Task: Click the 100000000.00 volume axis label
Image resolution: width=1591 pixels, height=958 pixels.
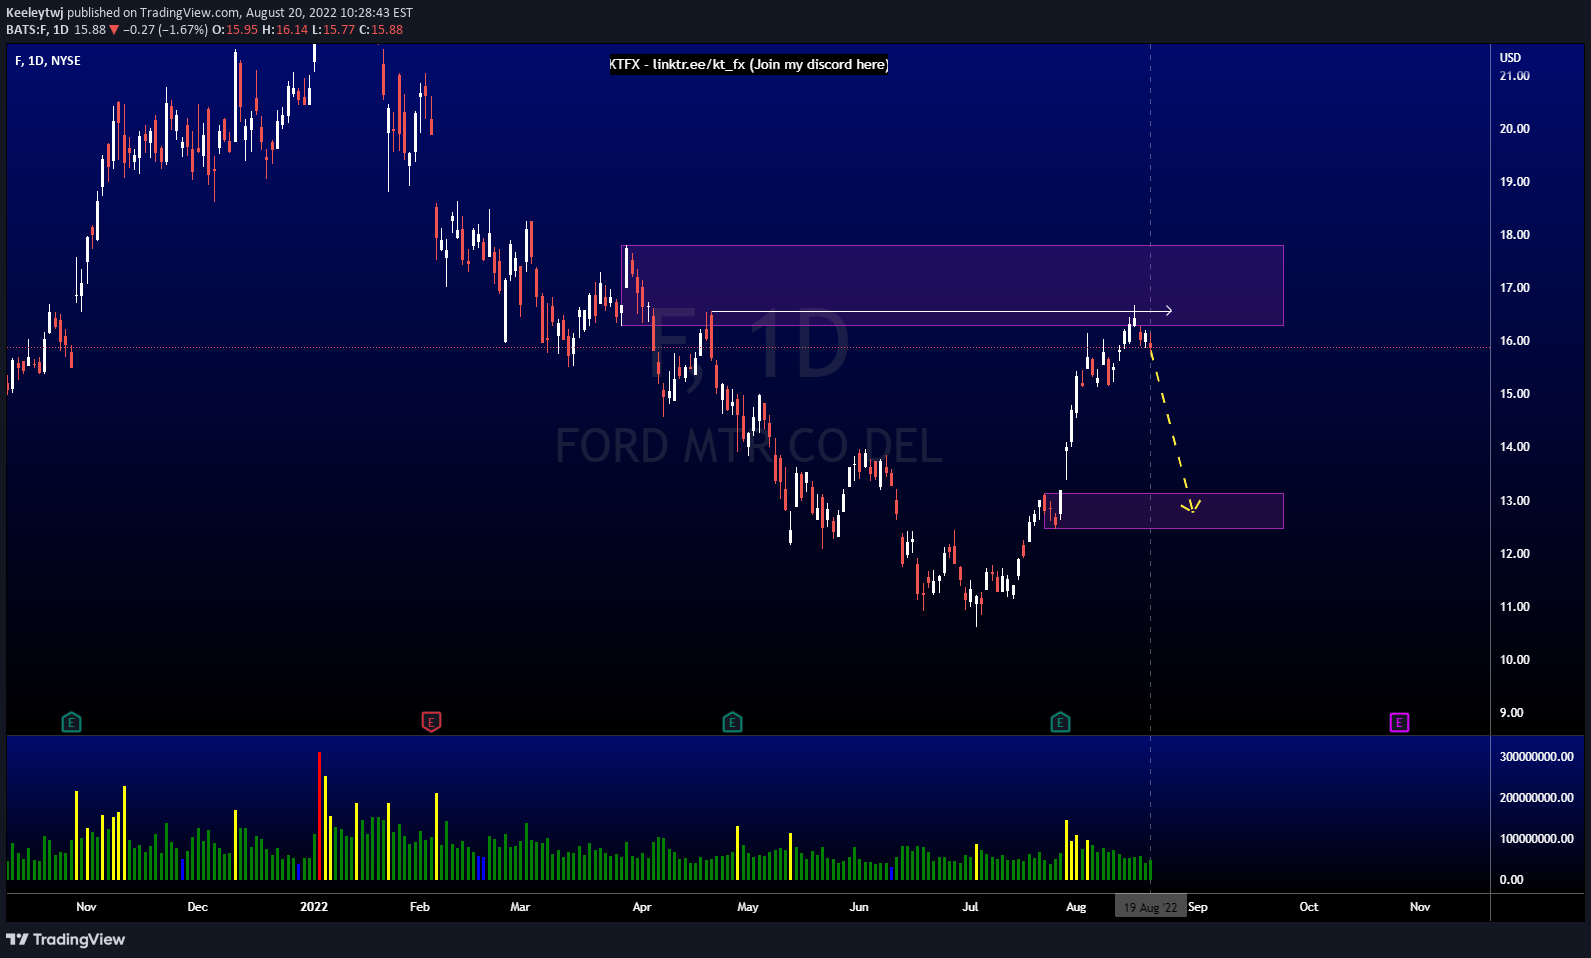Action: point(1537,839)
